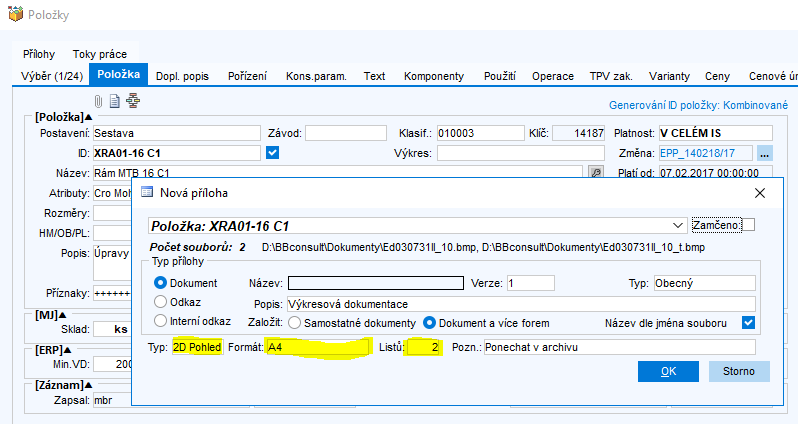Click the paperclip attachments icon
Image resolution: width=798 pixels, height=424 pixels.
[98, 101]
